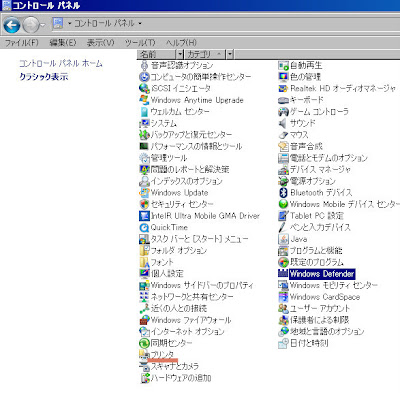This screenshot has height=393, width=400.
Task: Open the セキュリティ センター shield icon
Action: pyautogui.click(x=144, y=204)
